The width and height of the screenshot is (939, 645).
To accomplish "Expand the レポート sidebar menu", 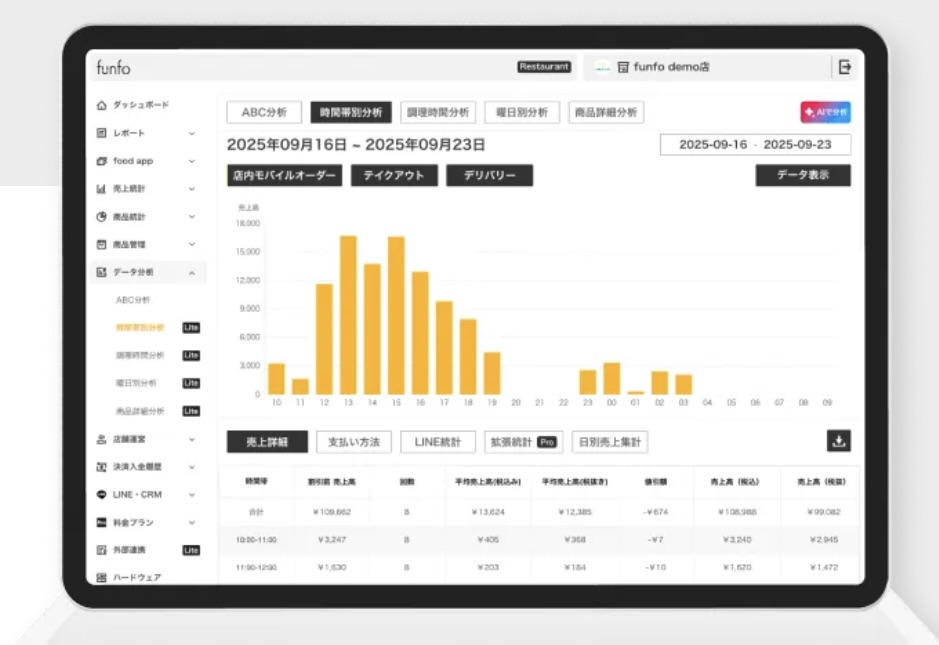I will coord(191,133).
